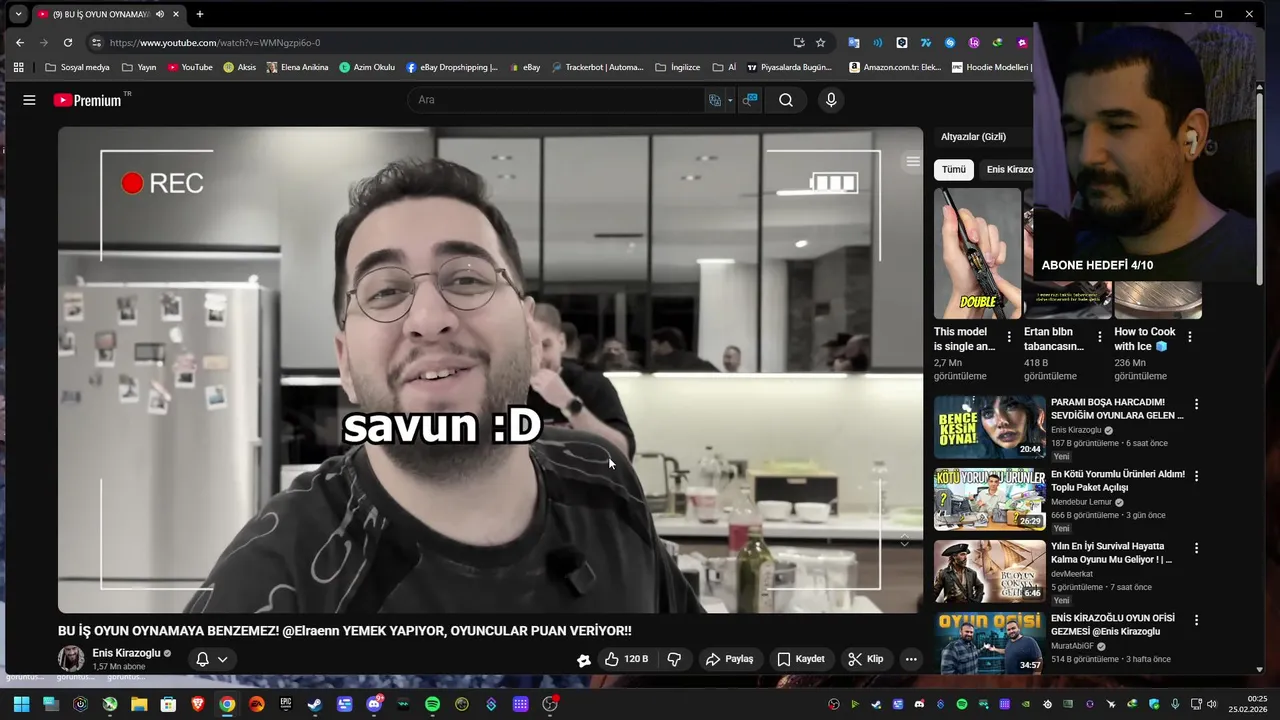This screenshot has width=1280, height=720.
Task: Open the volume icon in the system tray
Action: 1214,704
